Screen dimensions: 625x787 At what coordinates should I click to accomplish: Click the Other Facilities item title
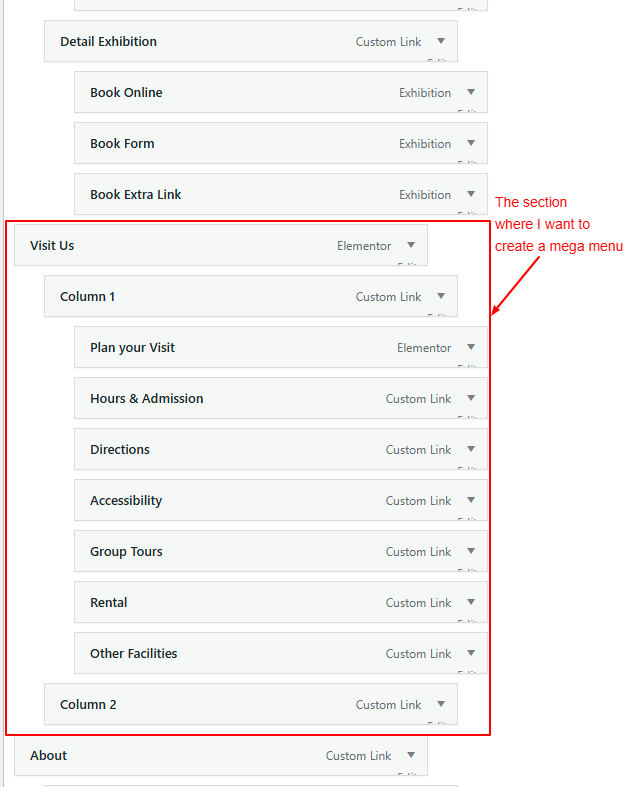click(x=133, y=654)
